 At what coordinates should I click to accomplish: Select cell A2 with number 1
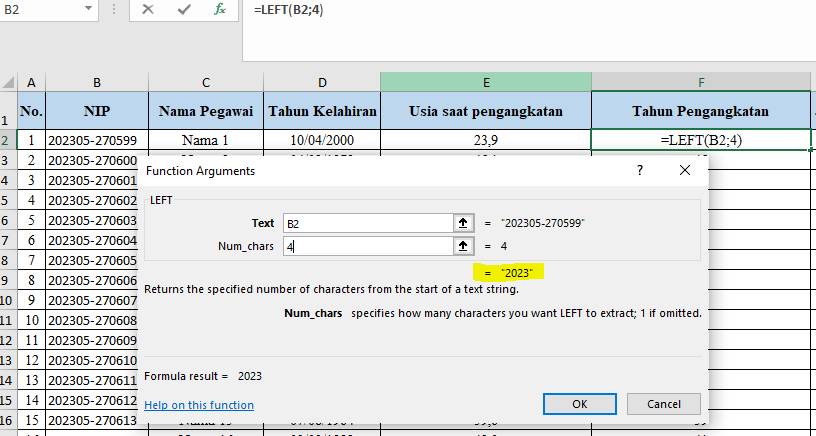(31, 140)
